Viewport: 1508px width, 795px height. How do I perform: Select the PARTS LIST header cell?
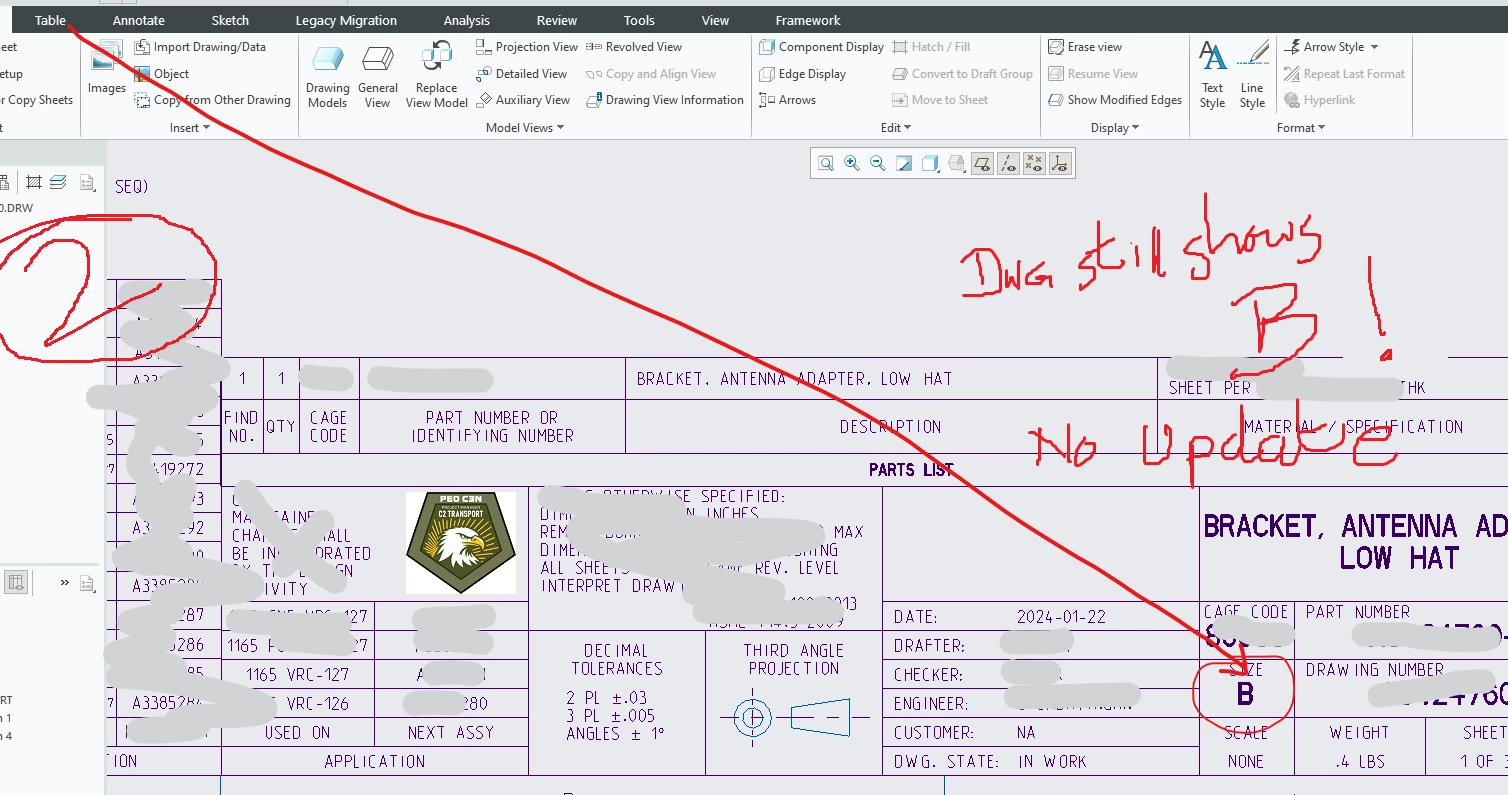tap(911, 470)
